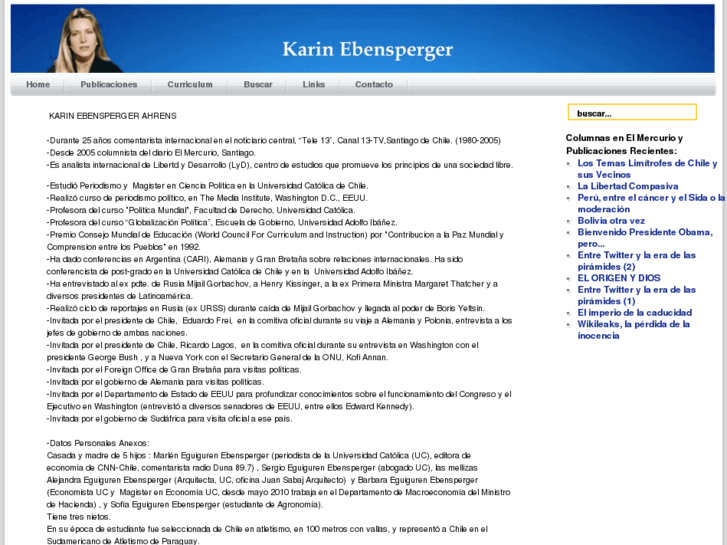The width and height of the screenshot is (727, 545).
Task: Open 'Wikileaks, la pérdida de la inocencia' link
Action: click(633, 330)
